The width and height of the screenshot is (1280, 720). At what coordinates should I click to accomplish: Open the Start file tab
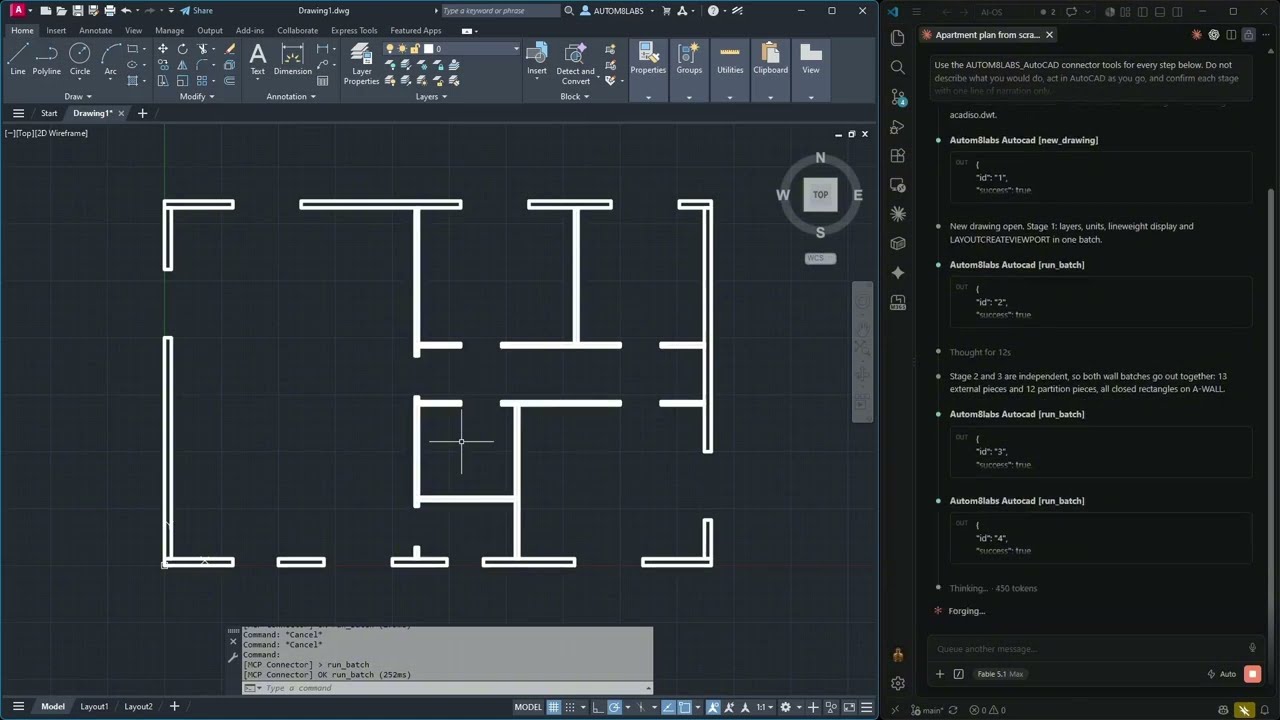49,113
